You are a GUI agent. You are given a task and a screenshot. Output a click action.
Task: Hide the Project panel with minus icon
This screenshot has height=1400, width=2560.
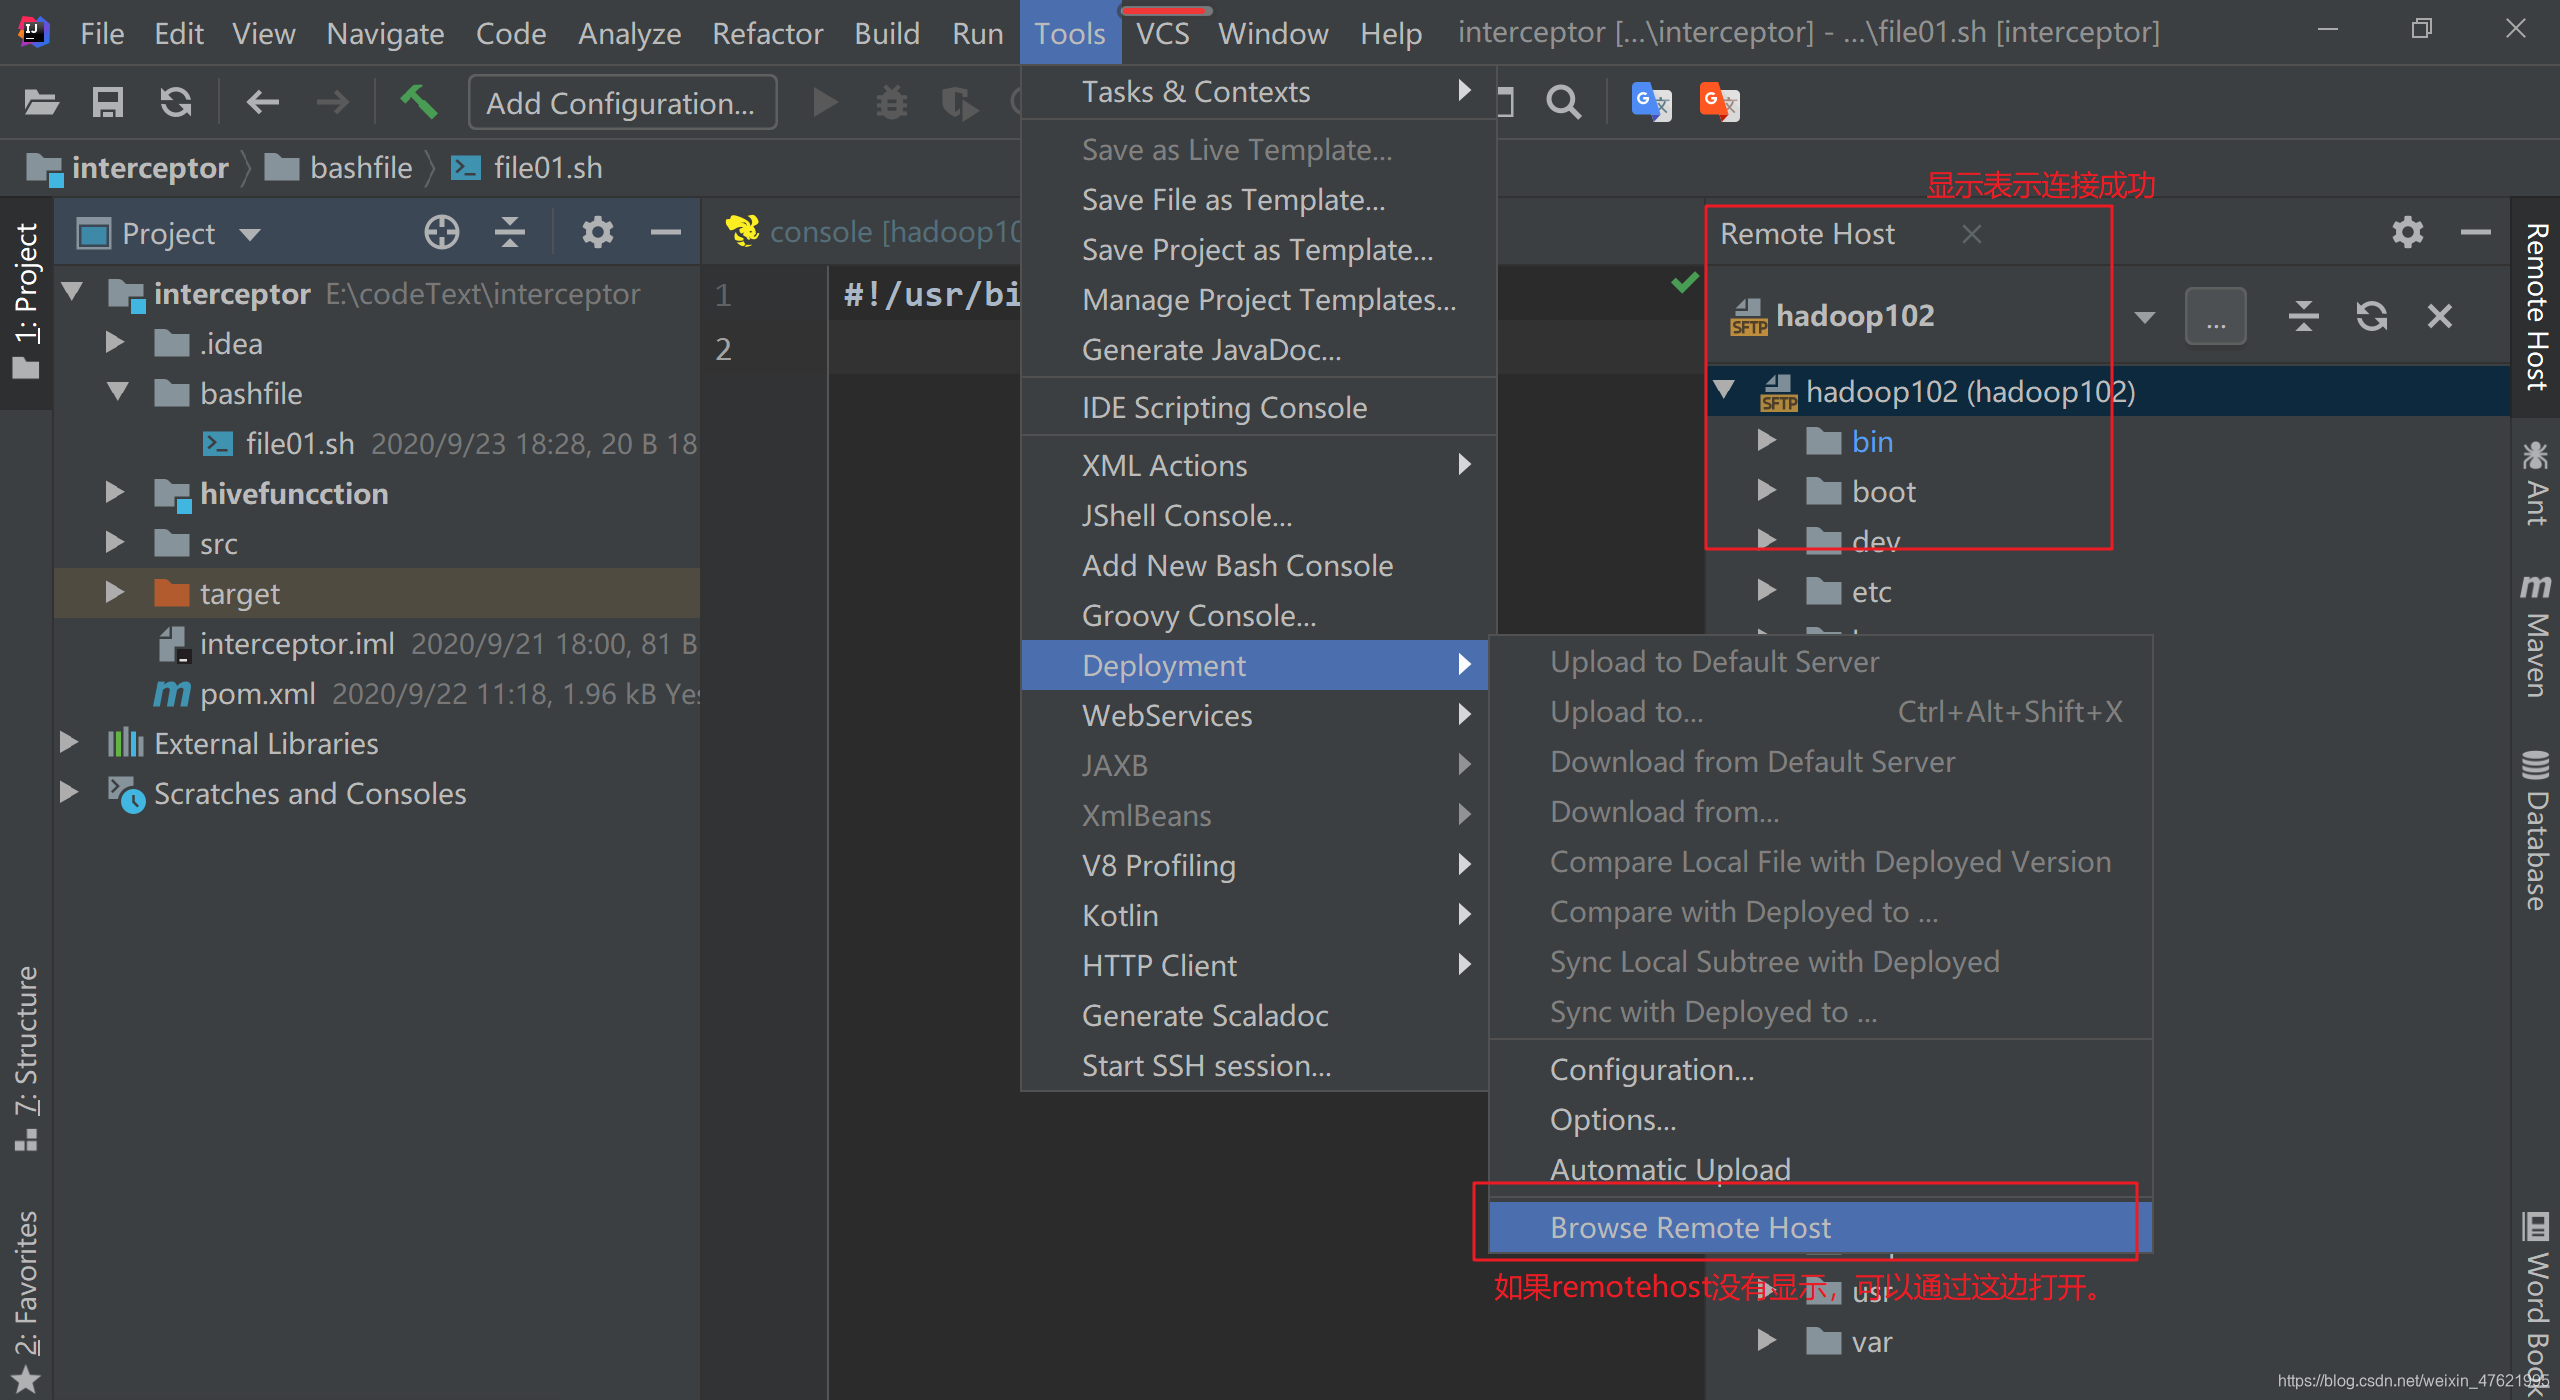(x=665, y=232)
